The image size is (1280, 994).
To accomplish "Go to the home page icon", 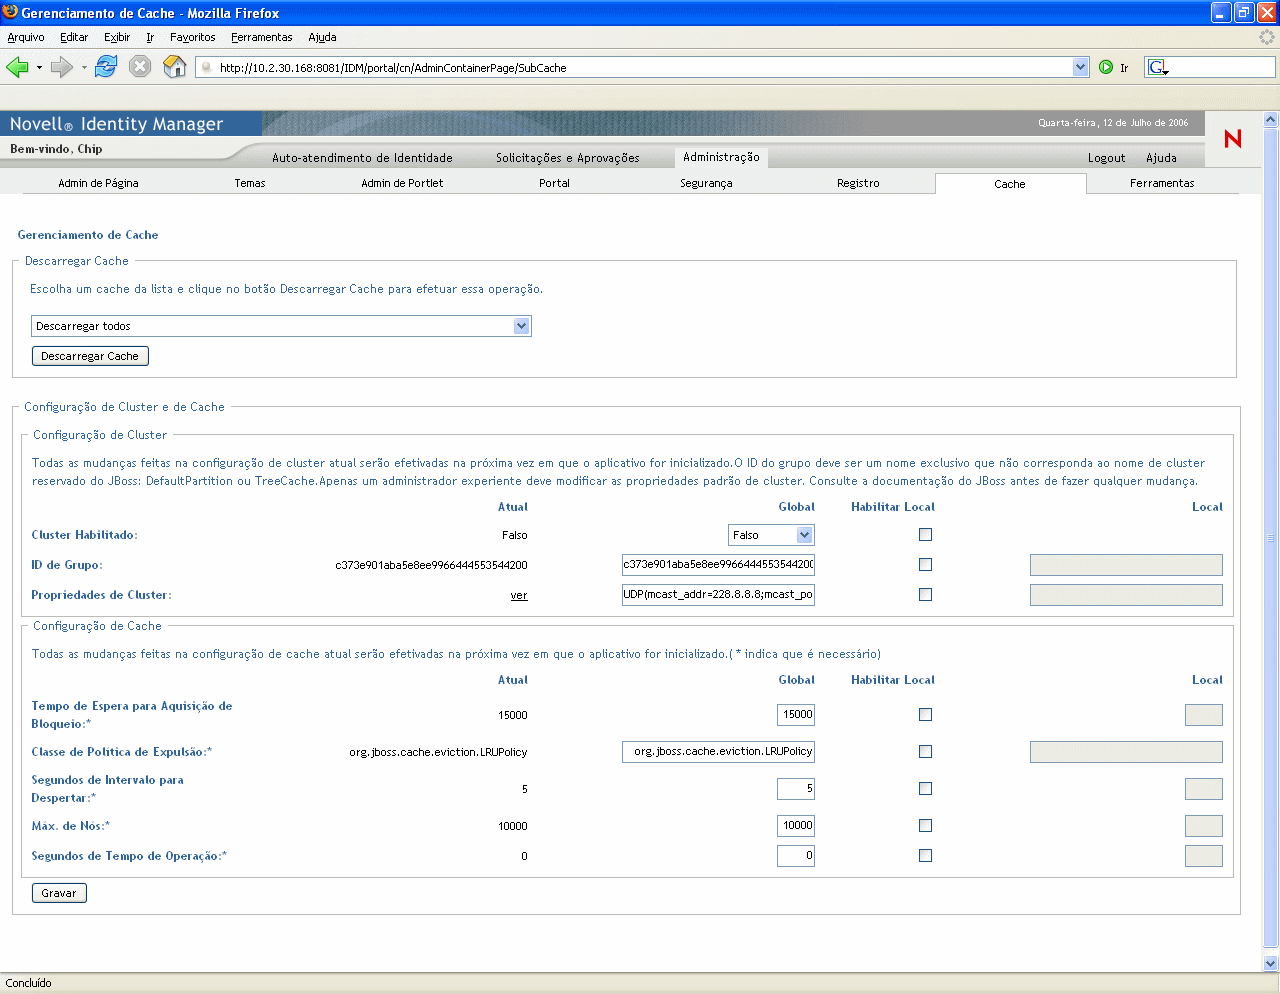I will click(x=174, y=67).
